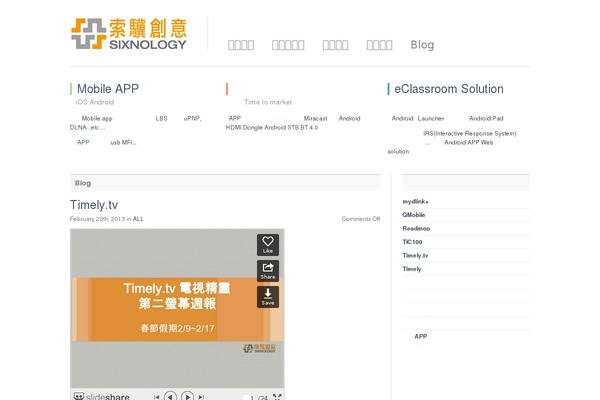Like the Timely.tv slideshow

coord(267,245)
